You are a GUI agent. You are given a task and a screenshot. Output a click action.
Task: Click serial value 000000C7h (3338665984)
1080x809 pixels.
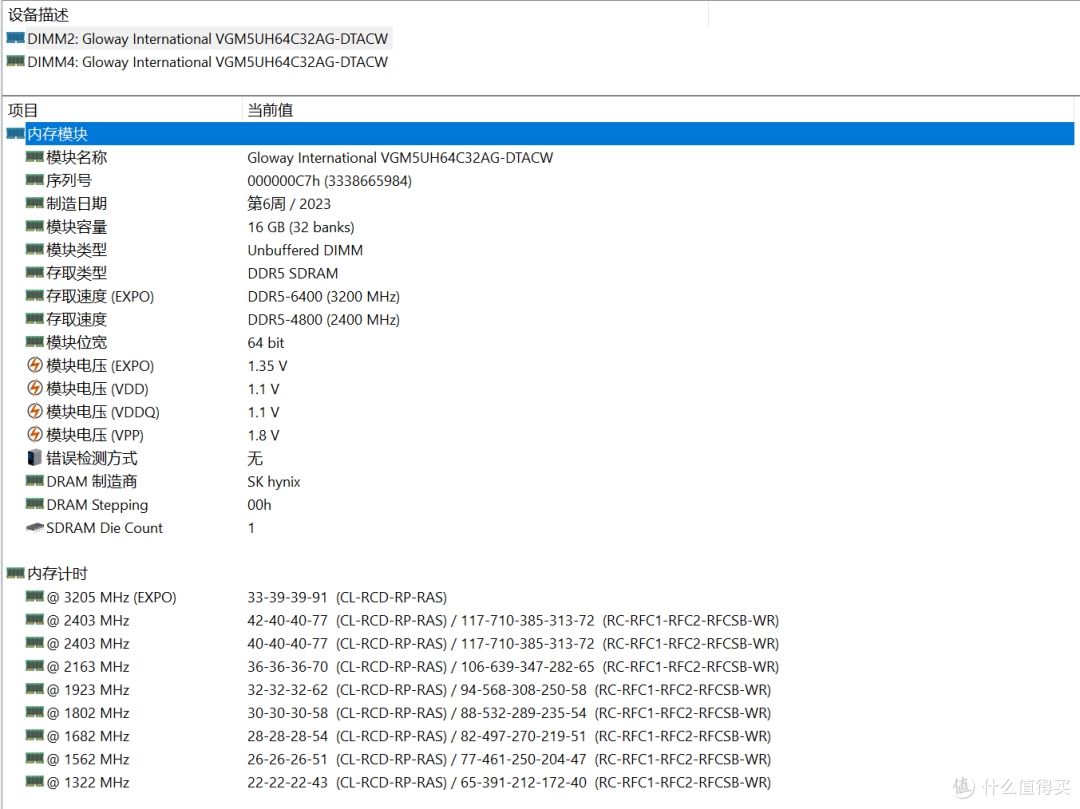click(x=329, y=181)
